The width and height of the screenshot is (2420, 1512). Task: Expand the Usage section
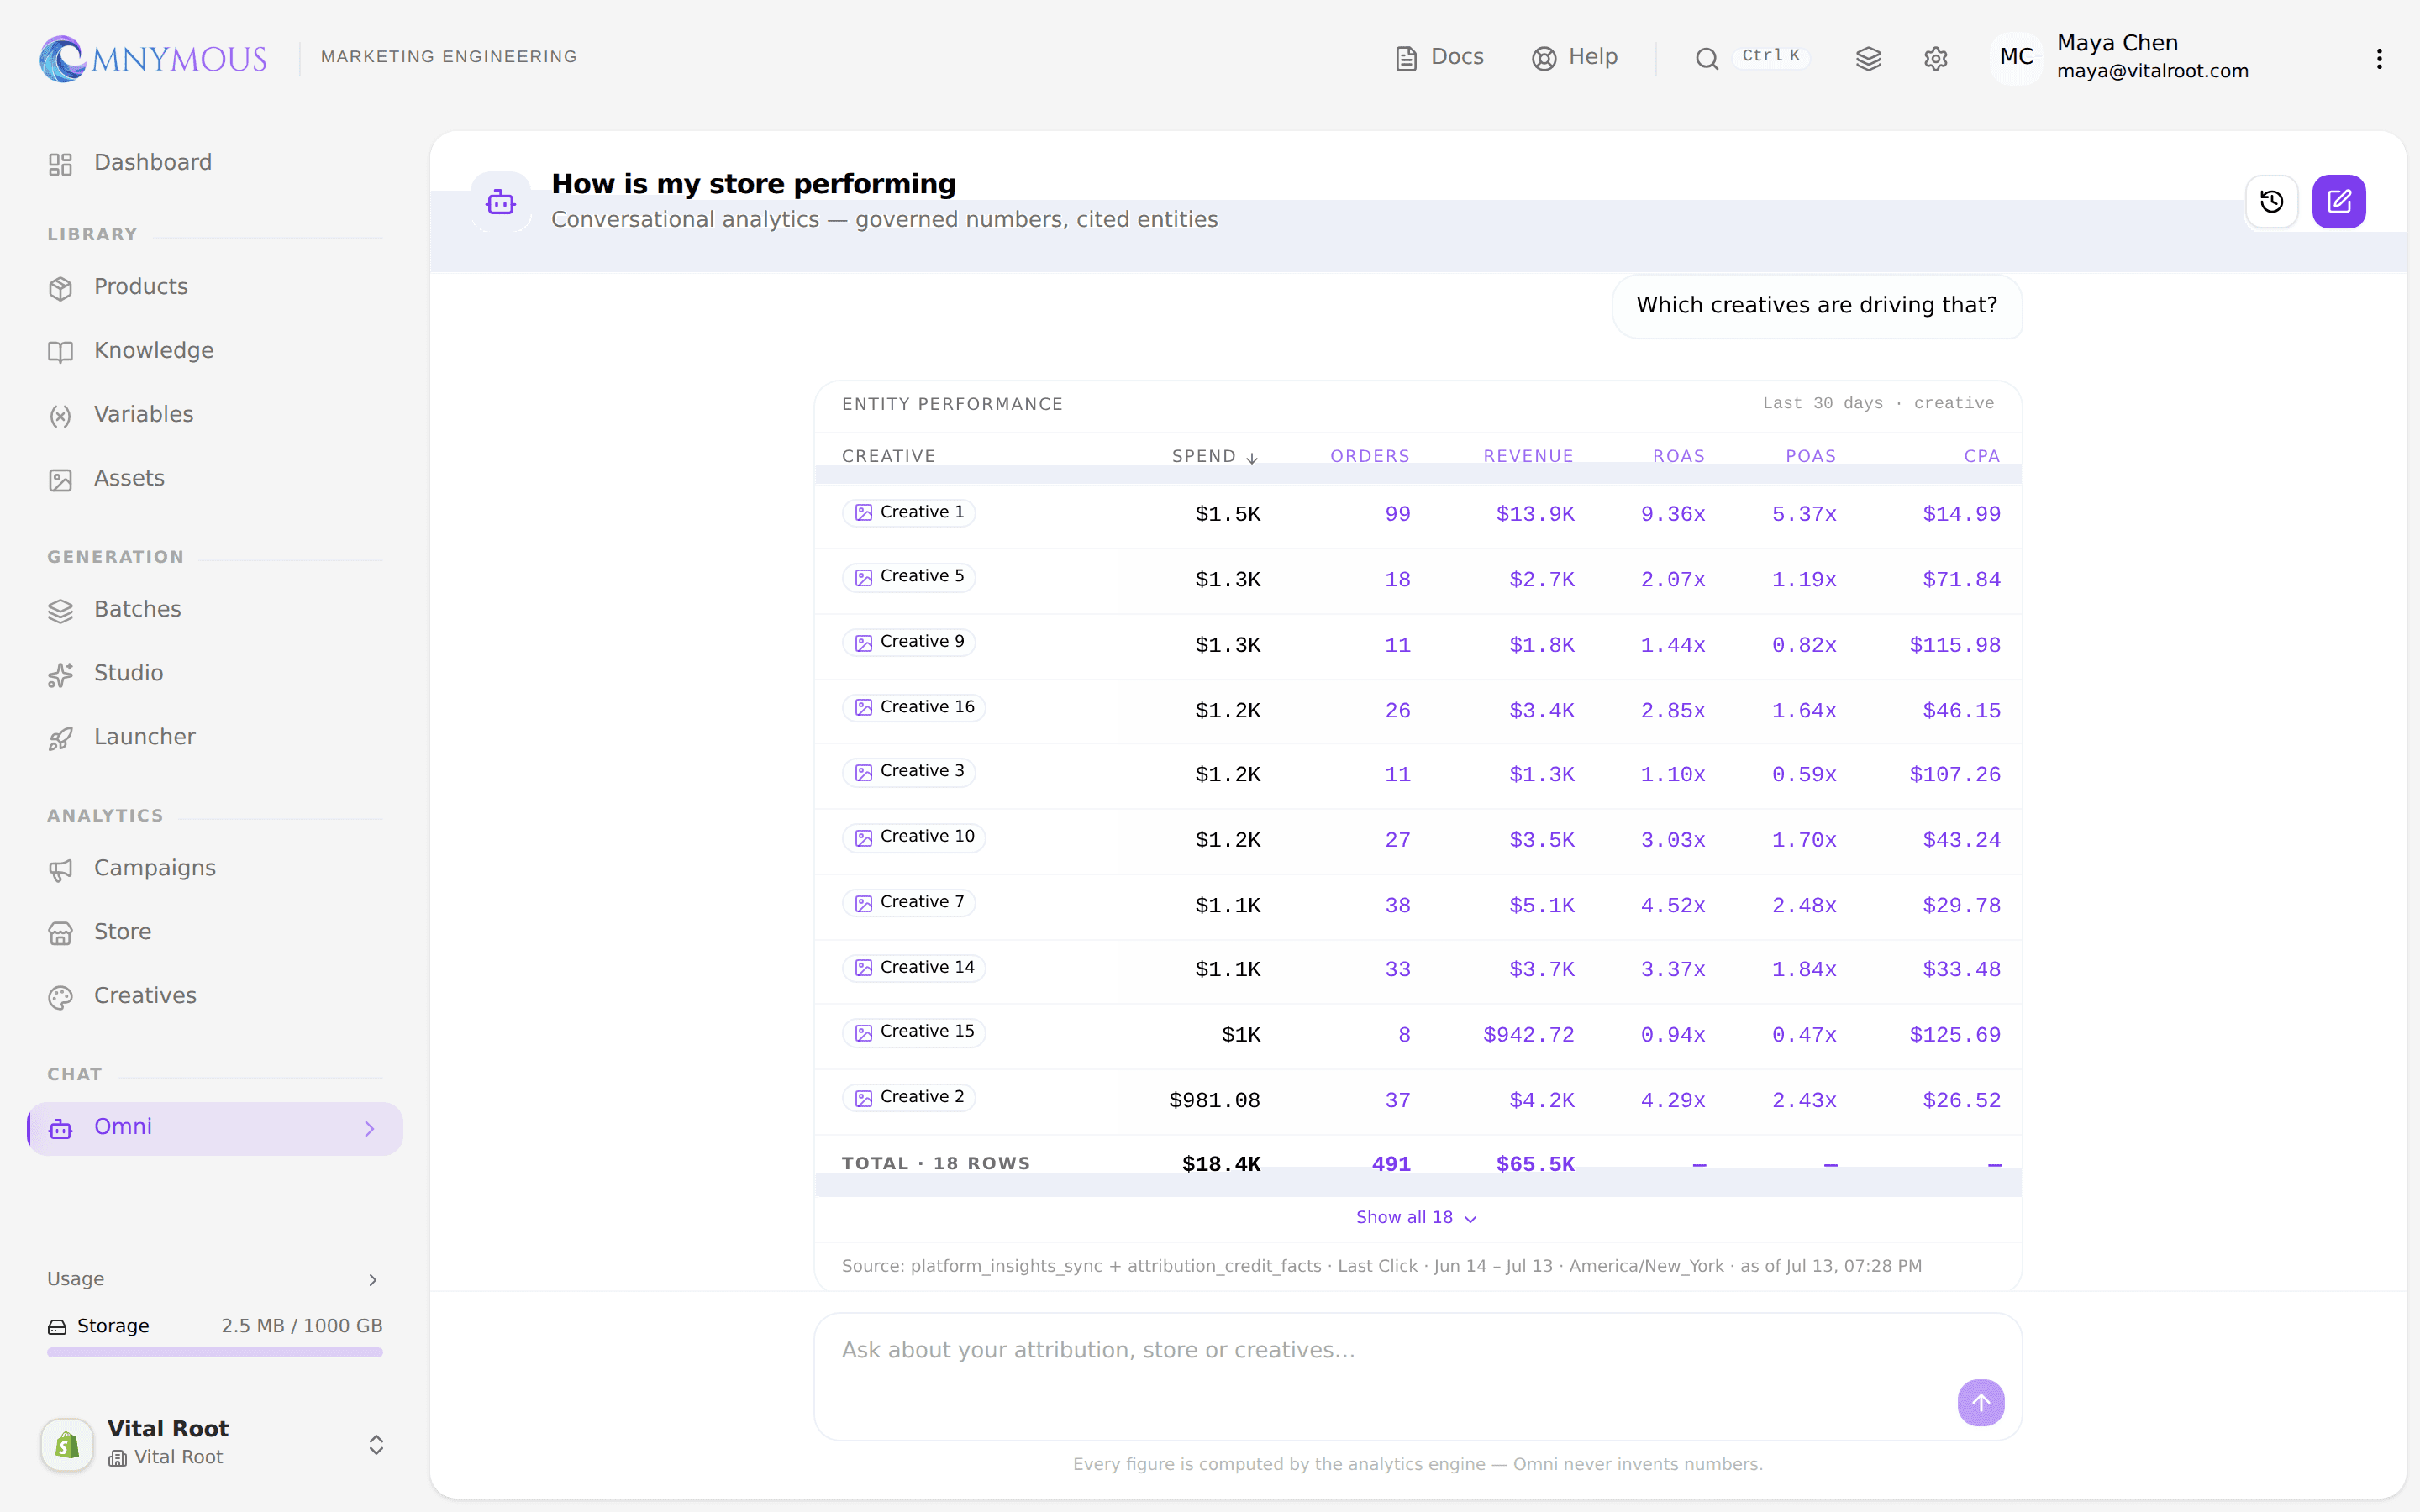point(215,1279)
